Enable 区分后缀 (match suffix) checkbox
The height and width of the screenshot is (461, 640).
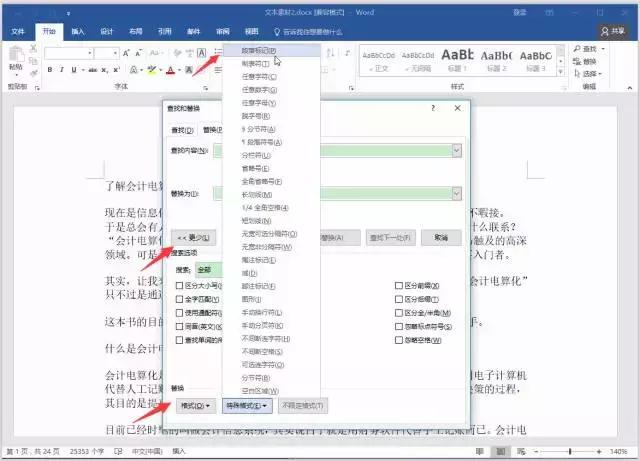pyautogui.click(x=399, y=299)
